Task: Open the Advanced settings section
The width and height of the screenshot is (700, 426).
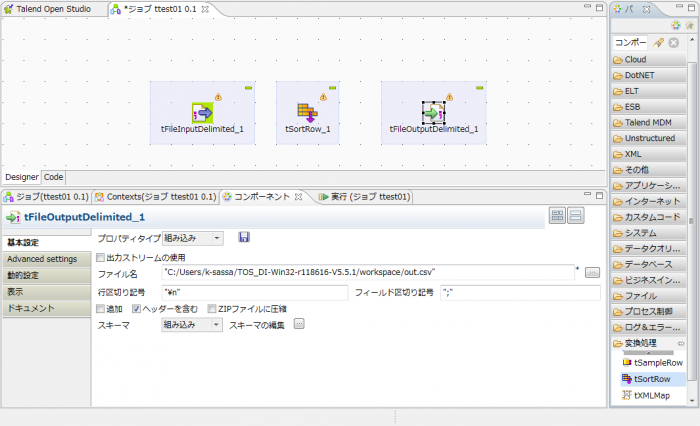Action: (x=46, y=259)
